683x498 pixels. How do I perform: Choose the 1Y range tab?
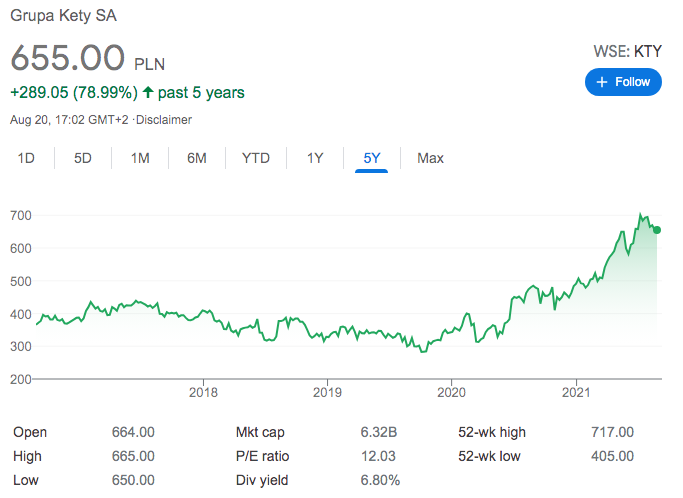click(315, 158)
